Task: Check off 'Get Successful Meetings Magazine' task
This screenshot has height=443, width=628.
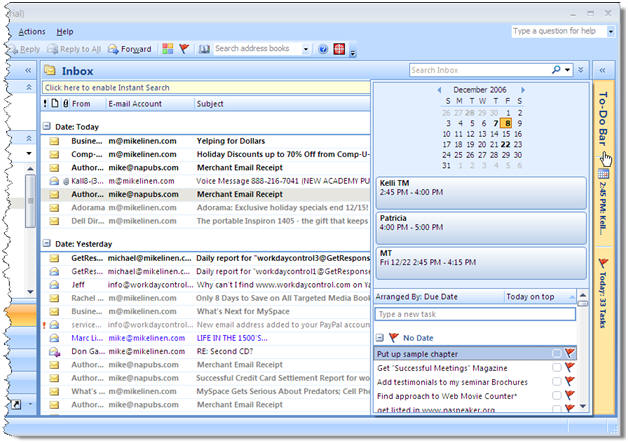Action: 556,367
